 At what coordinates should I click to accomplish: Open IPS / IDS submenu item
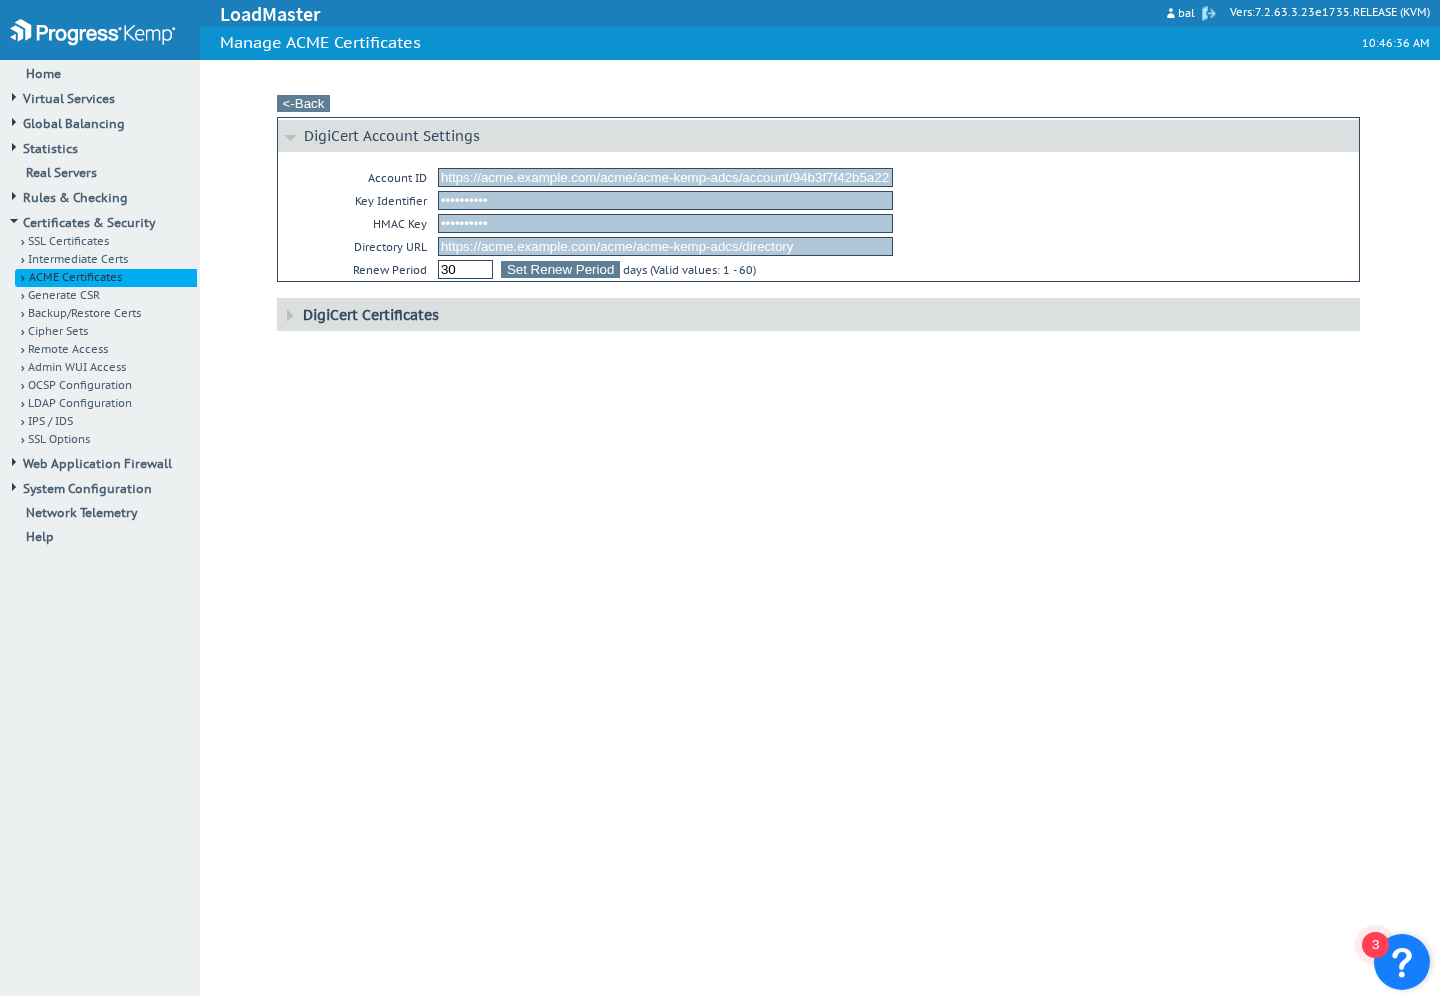tap(50, 421)
